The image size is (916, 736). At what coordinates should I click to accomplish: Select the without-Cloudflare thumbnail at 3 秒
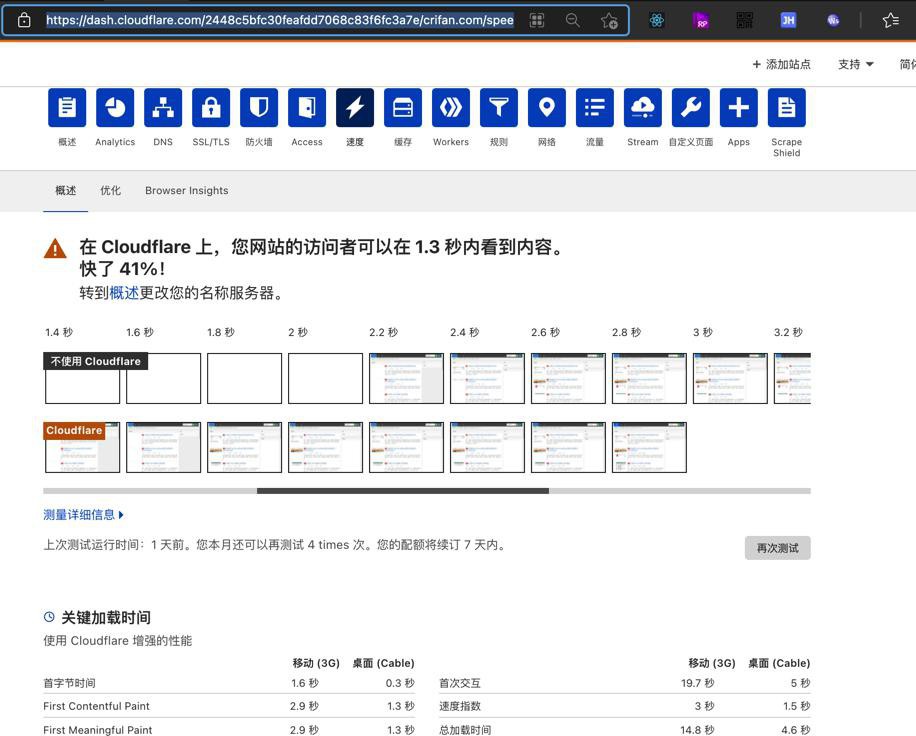click(730, 379)
